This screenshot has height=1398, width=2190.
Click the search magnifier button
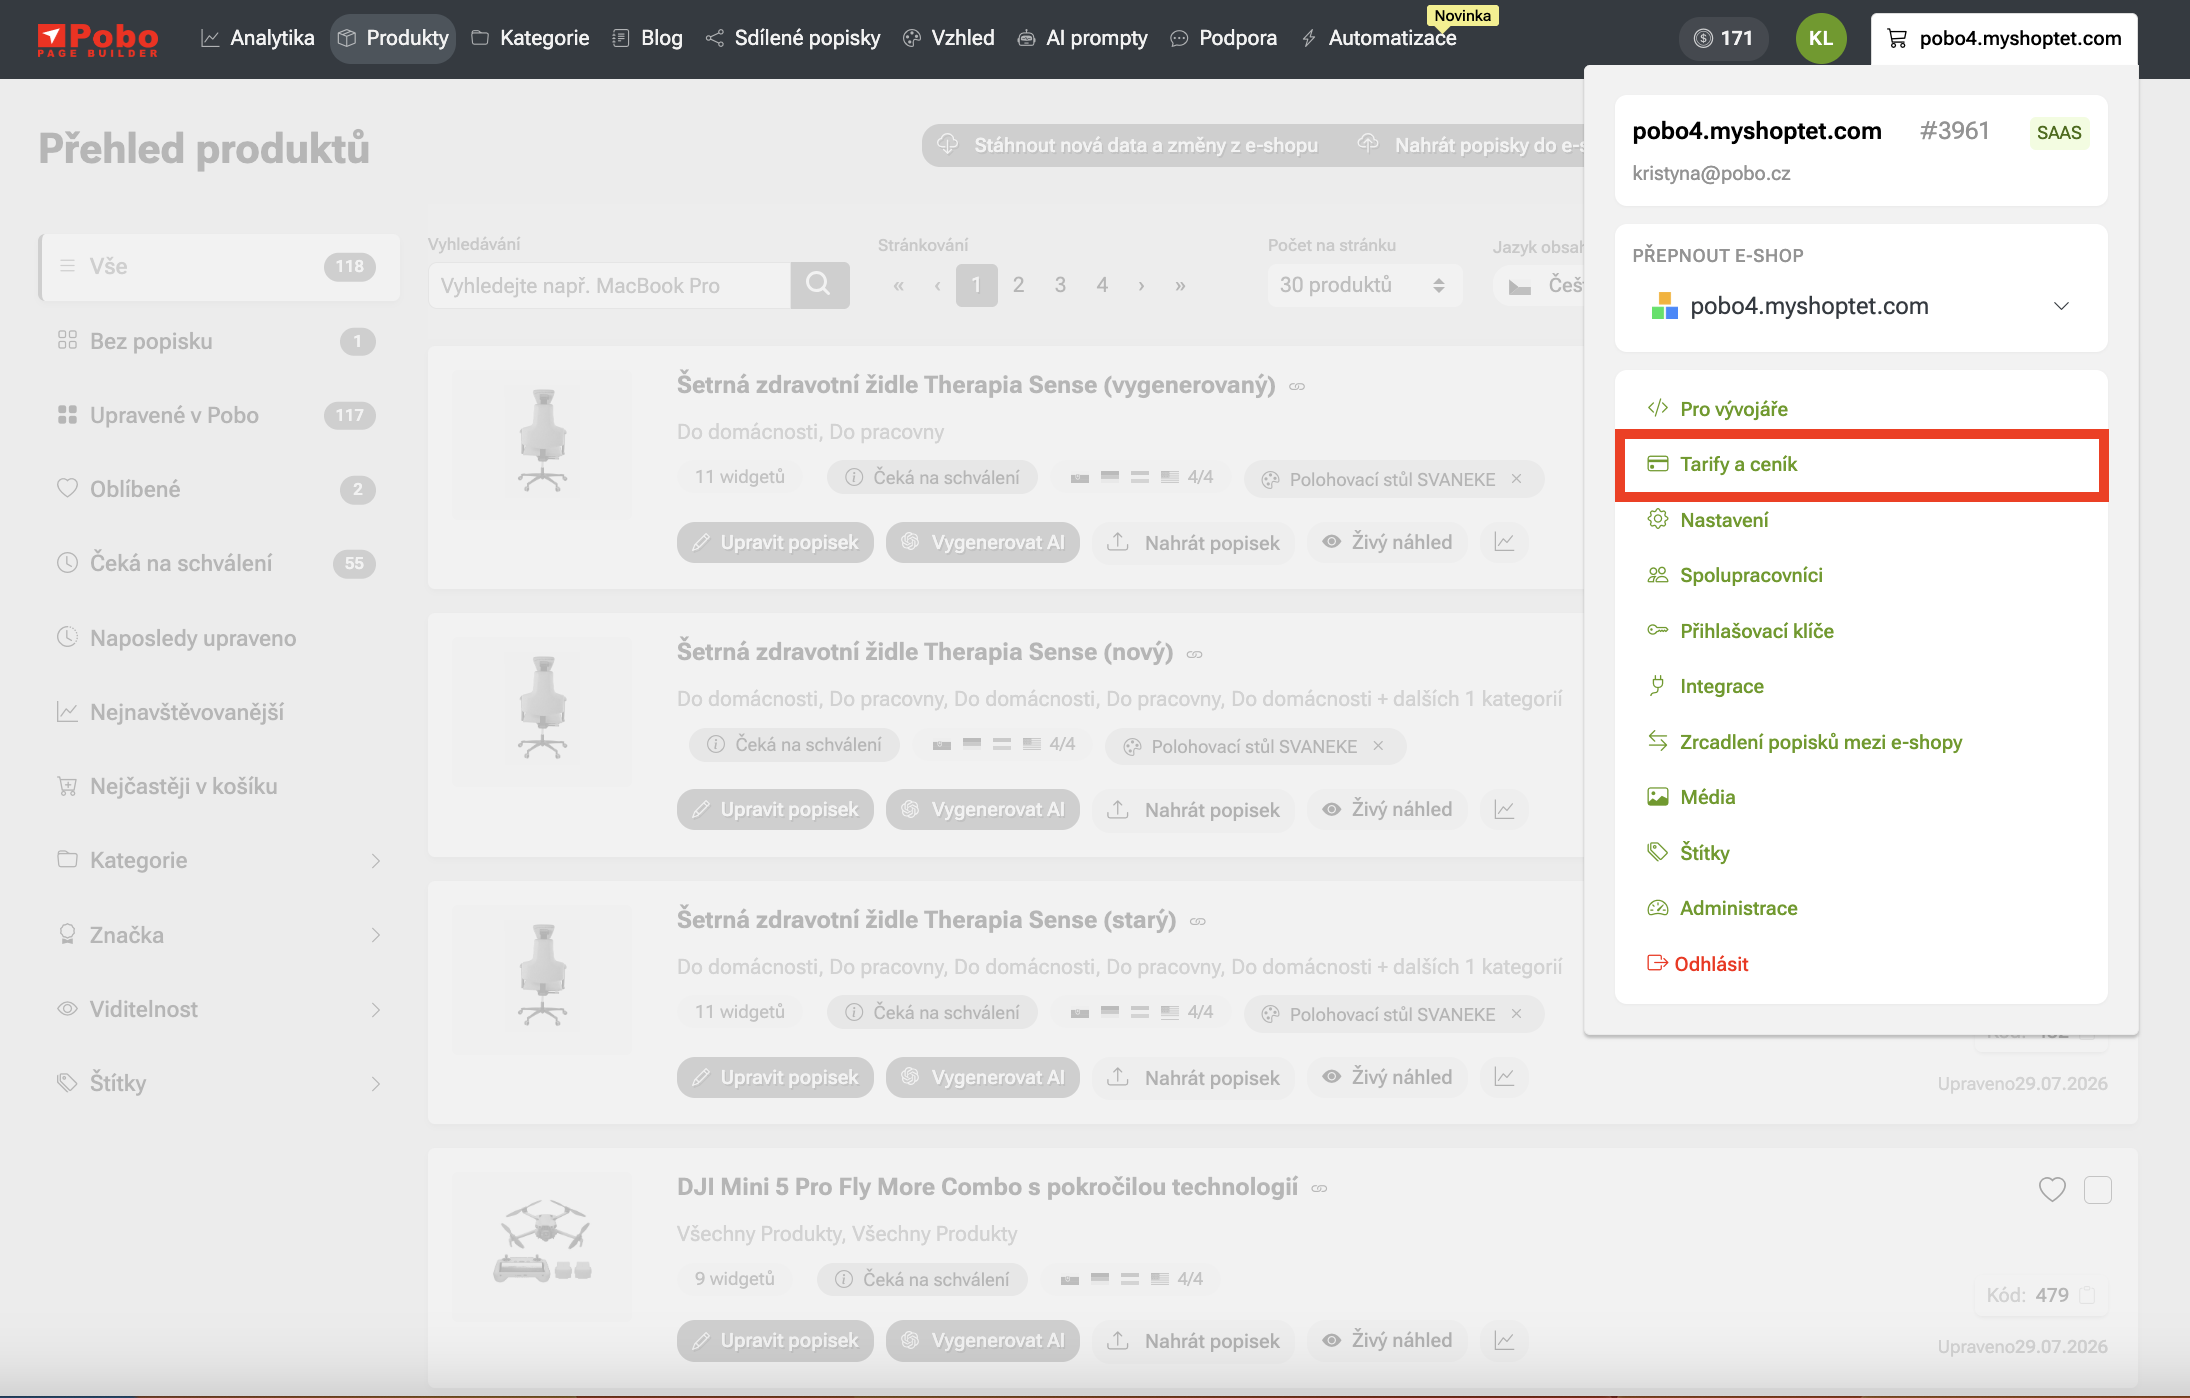pos(820,285)
